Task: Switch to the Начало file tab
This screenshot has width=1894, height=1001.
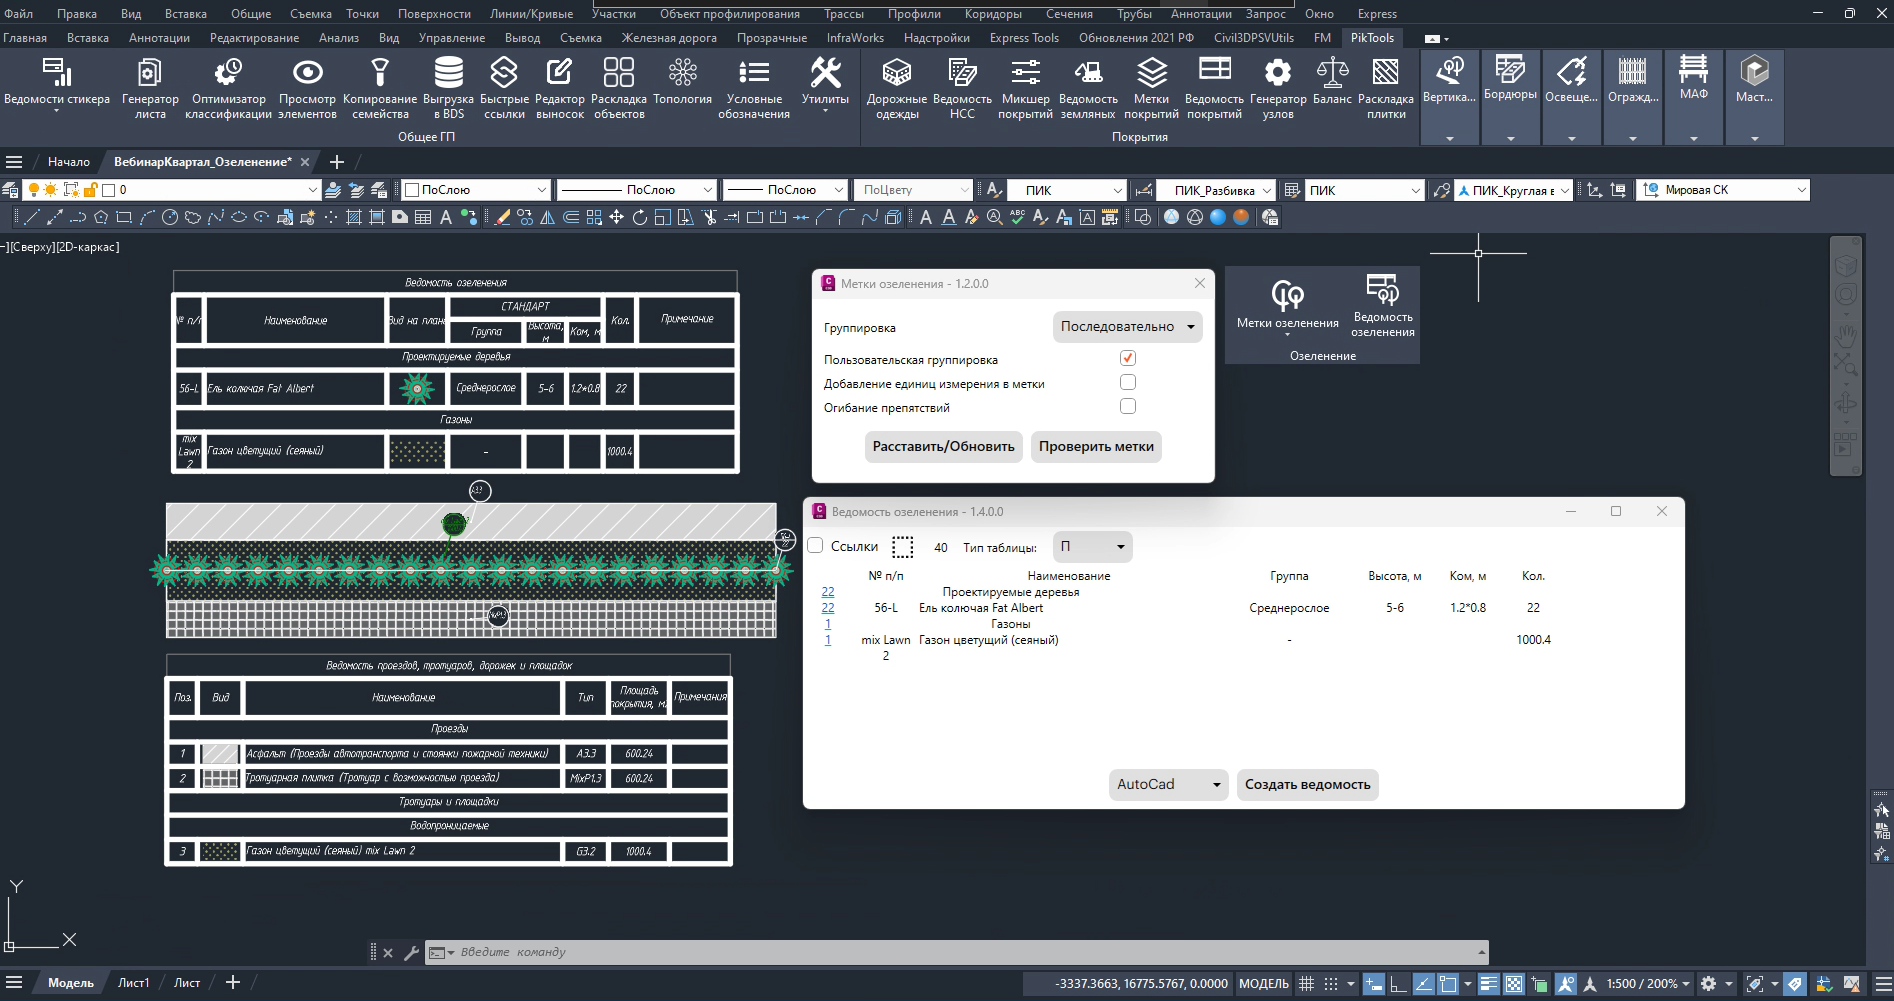Action: coord(69,162)
